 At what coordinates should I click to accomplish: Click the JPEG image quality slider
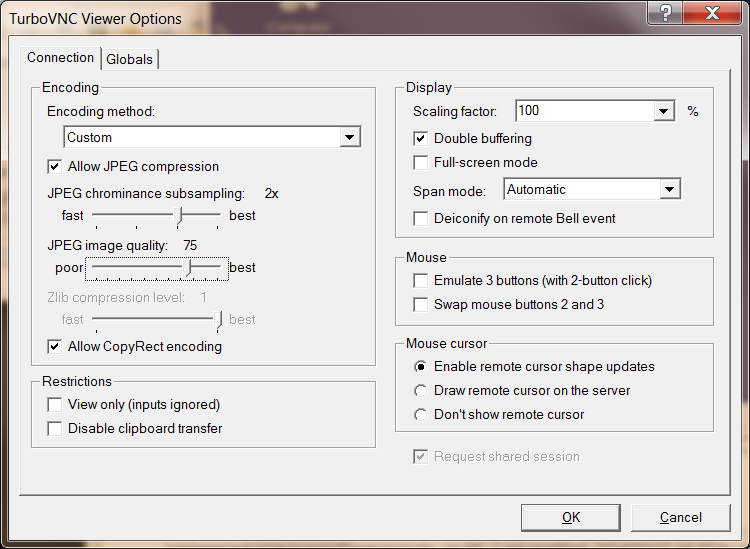coord(156,269)
